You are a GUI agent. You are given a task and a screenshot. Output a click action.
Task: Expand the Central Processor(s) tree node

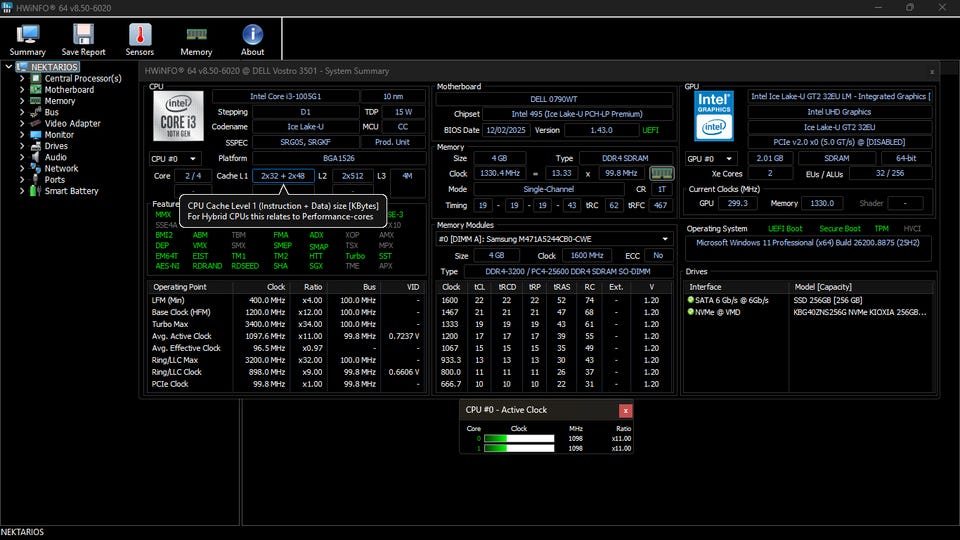tap(22, 78)
